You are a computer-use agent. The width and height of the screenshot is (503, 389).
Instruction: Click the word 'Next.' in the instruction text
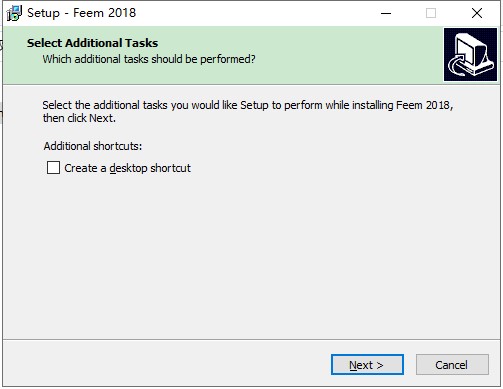(102, 118)
